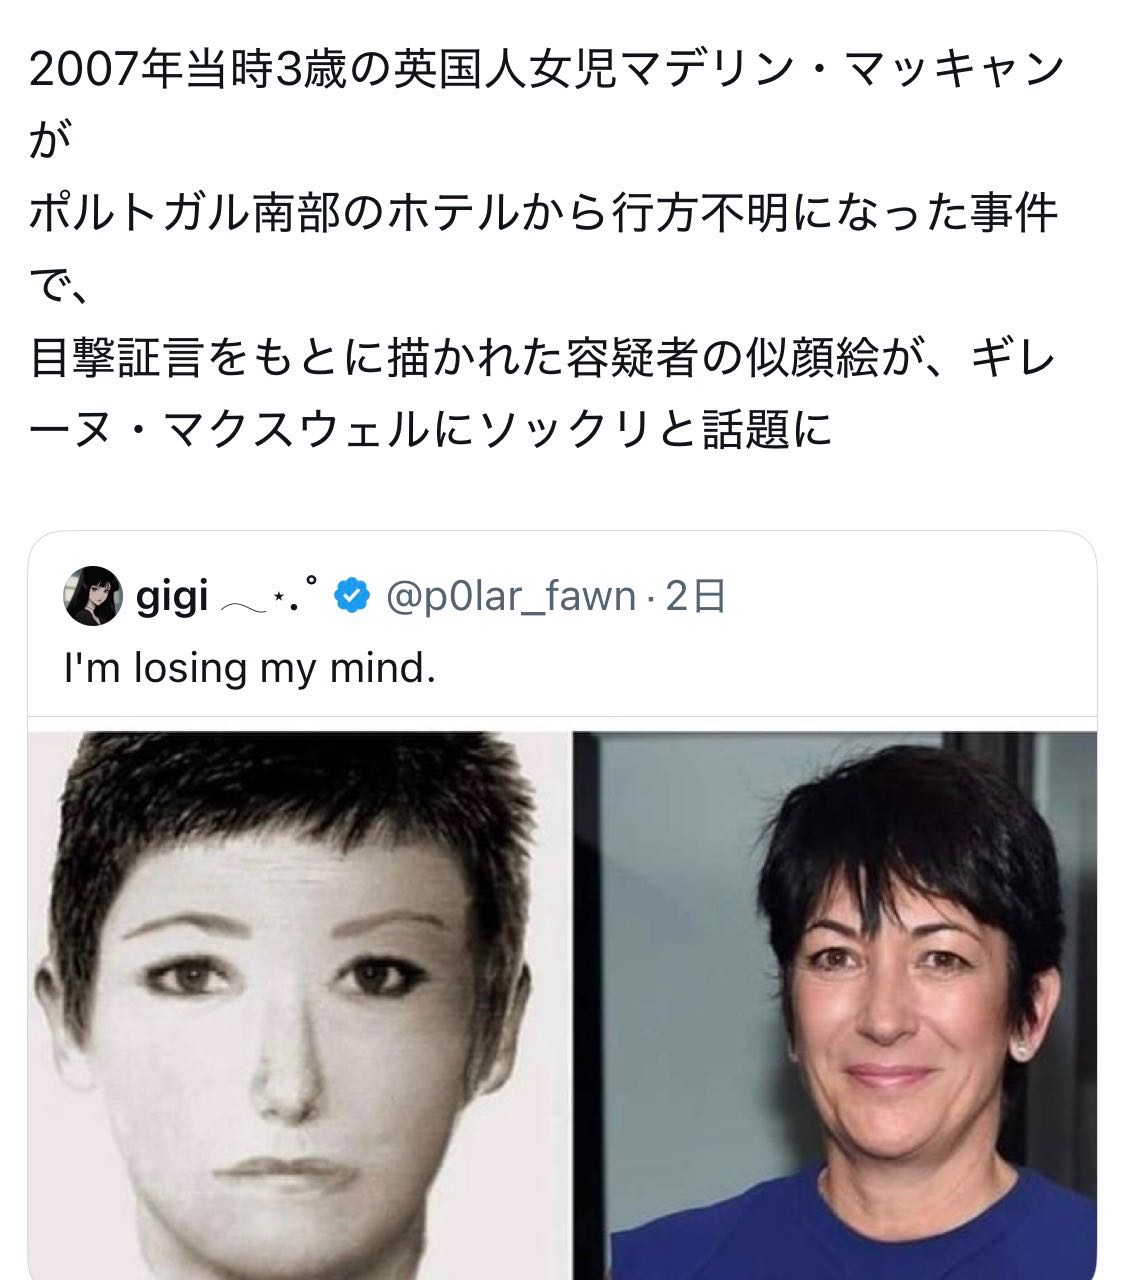Image resolution: width=1125 pixels, height=1280 pixels.
Task: Click the line "ポルトガル南部のホテルから行方不明になった事件"
Action: pos(543,214)
